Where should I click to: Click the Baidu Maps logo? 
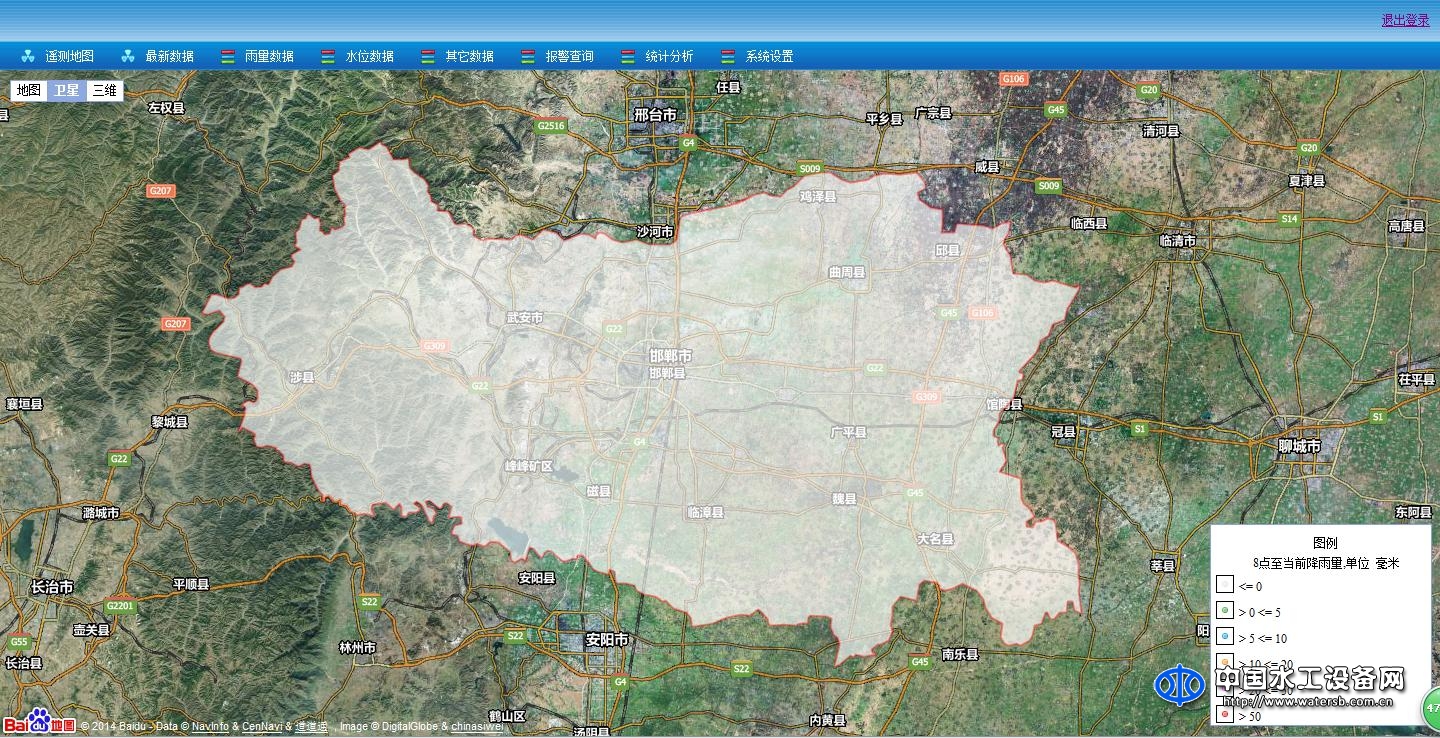39,722
